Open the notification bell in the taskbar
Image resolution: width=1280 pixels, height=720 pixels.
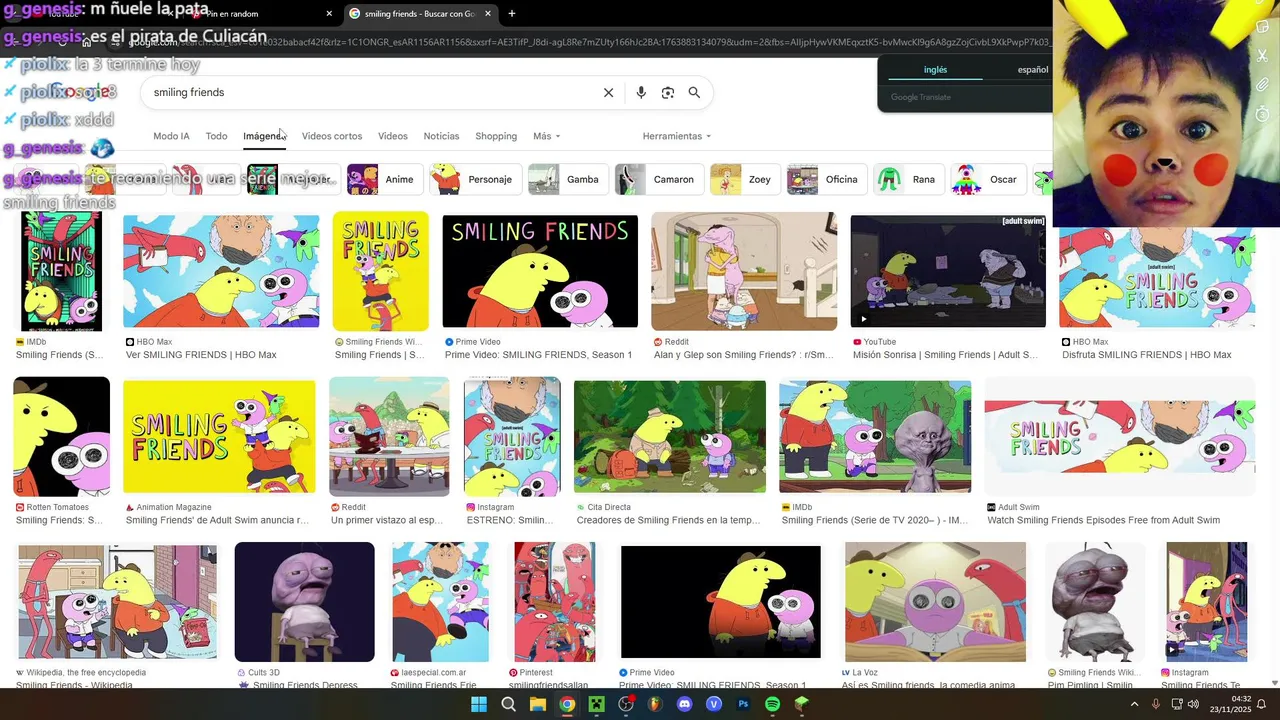(x=1261, y=704)
